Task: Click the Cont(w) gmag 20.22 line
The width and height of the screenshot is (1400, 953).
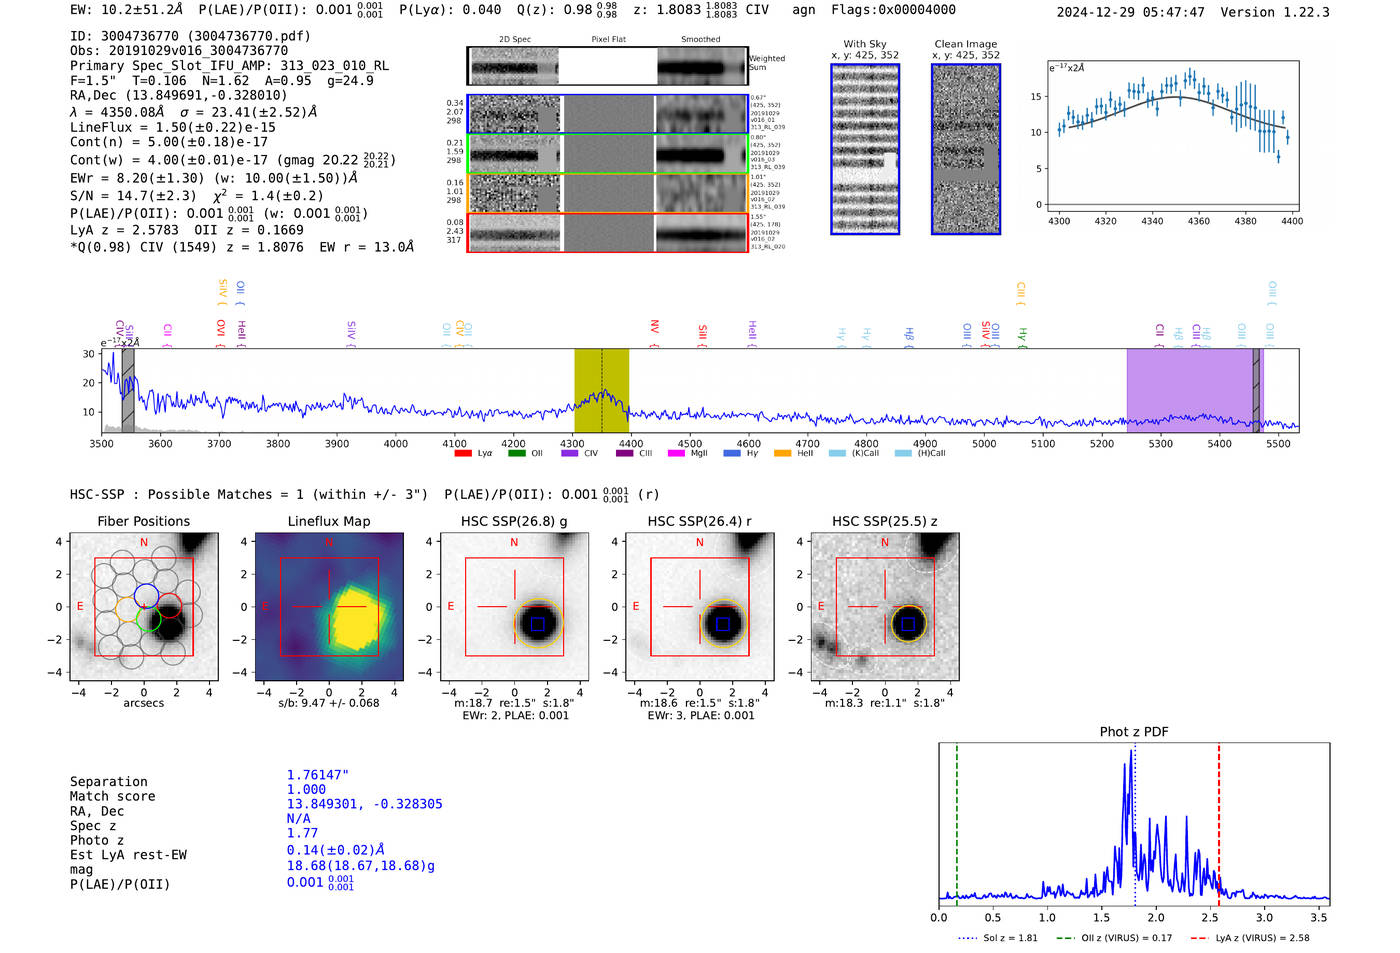Action: tap(233, 159)
